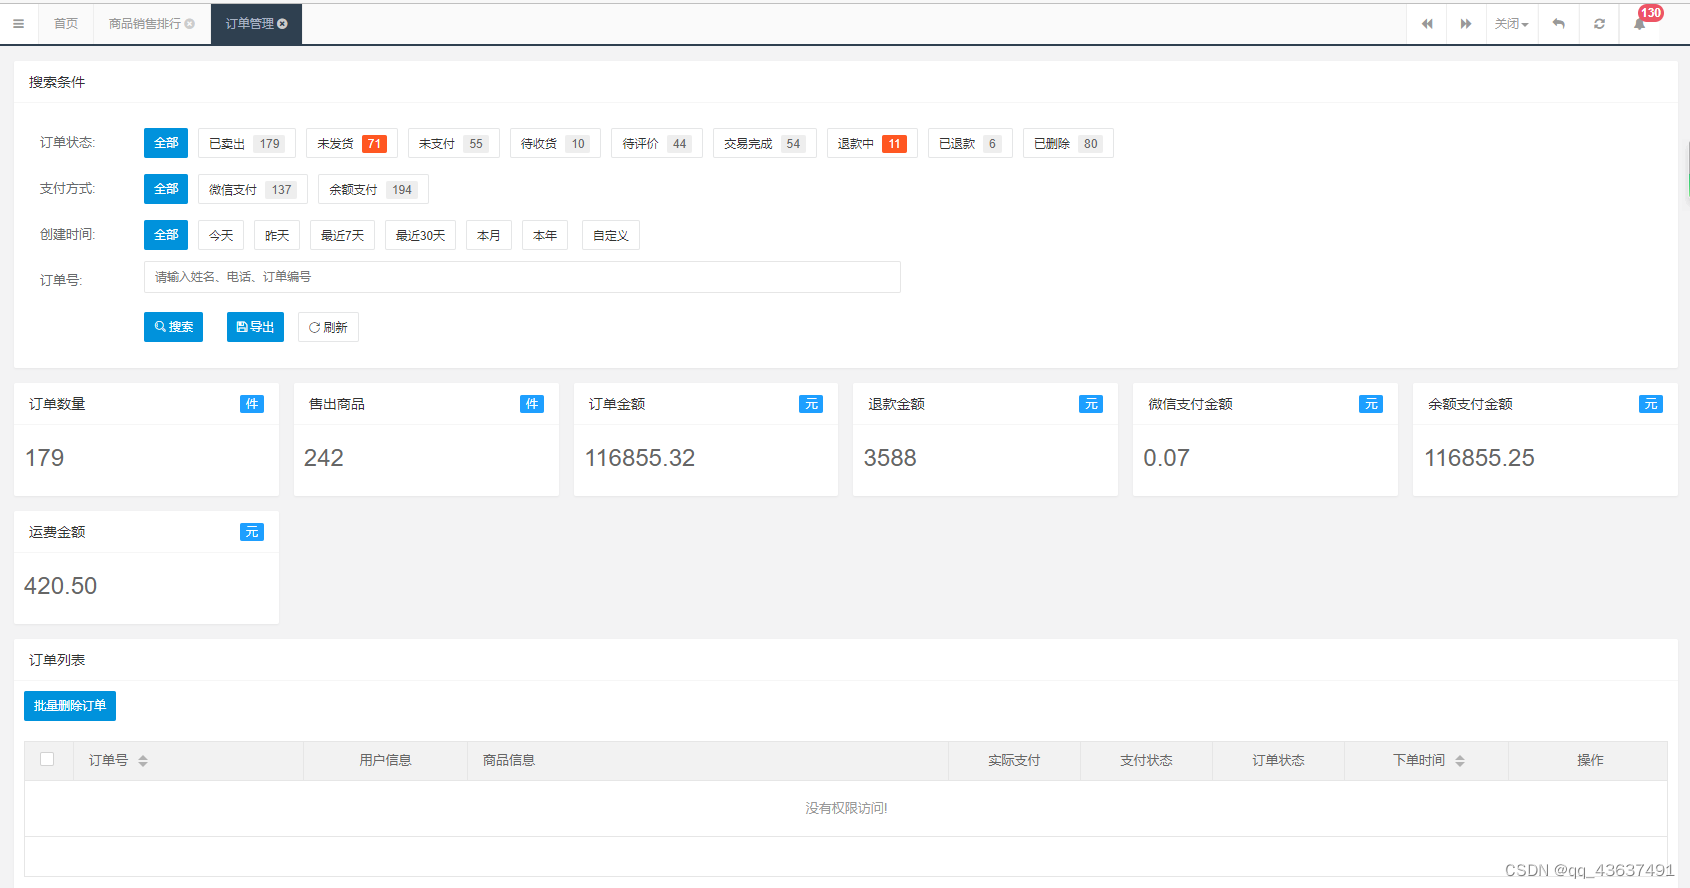Click the 微信支付金额 value 0.07
This screenshot has width=1690, height=888.
[1166, 458]
